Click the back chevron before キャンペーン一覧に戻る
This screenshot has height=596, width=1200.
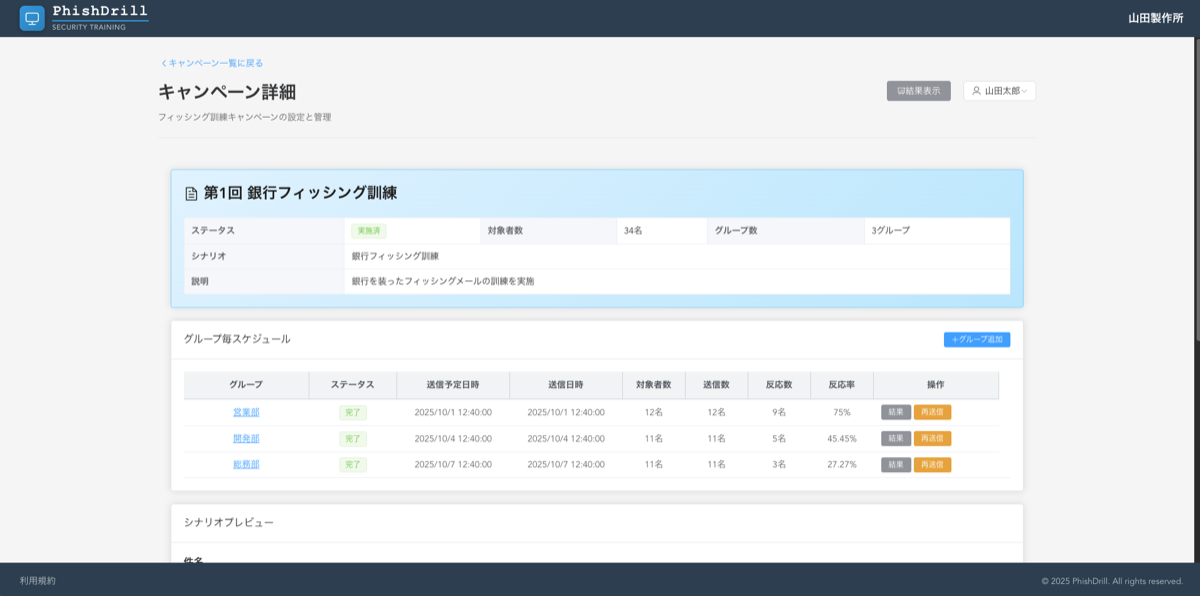tap(163, 62)
